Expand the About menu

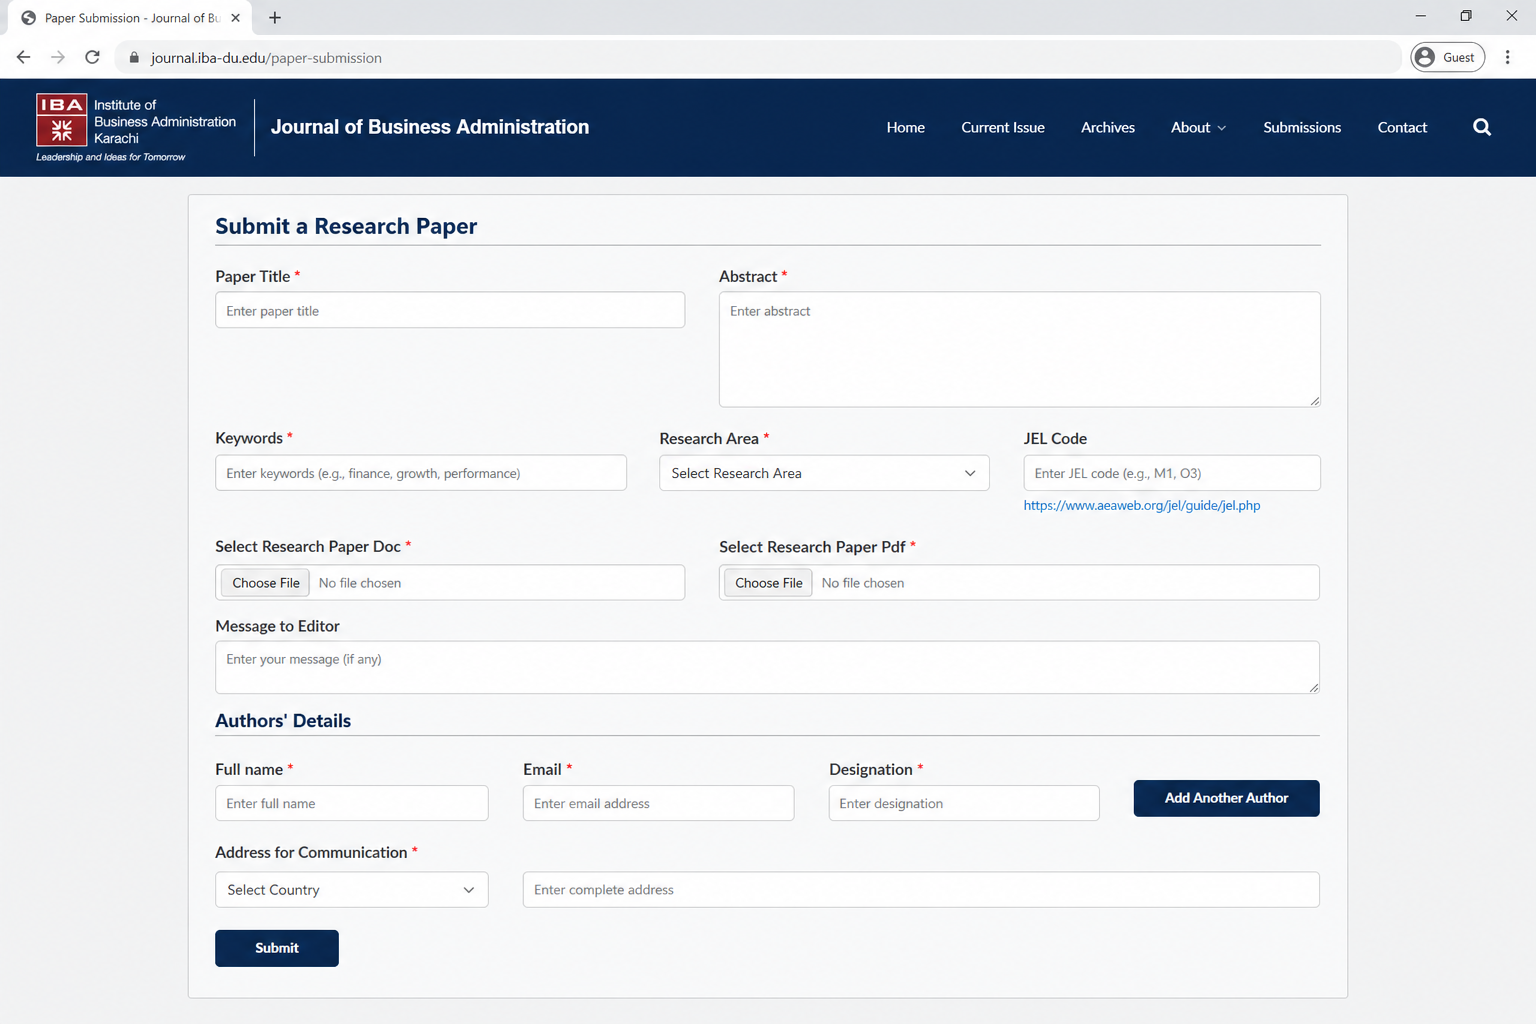click(1198, 127)
